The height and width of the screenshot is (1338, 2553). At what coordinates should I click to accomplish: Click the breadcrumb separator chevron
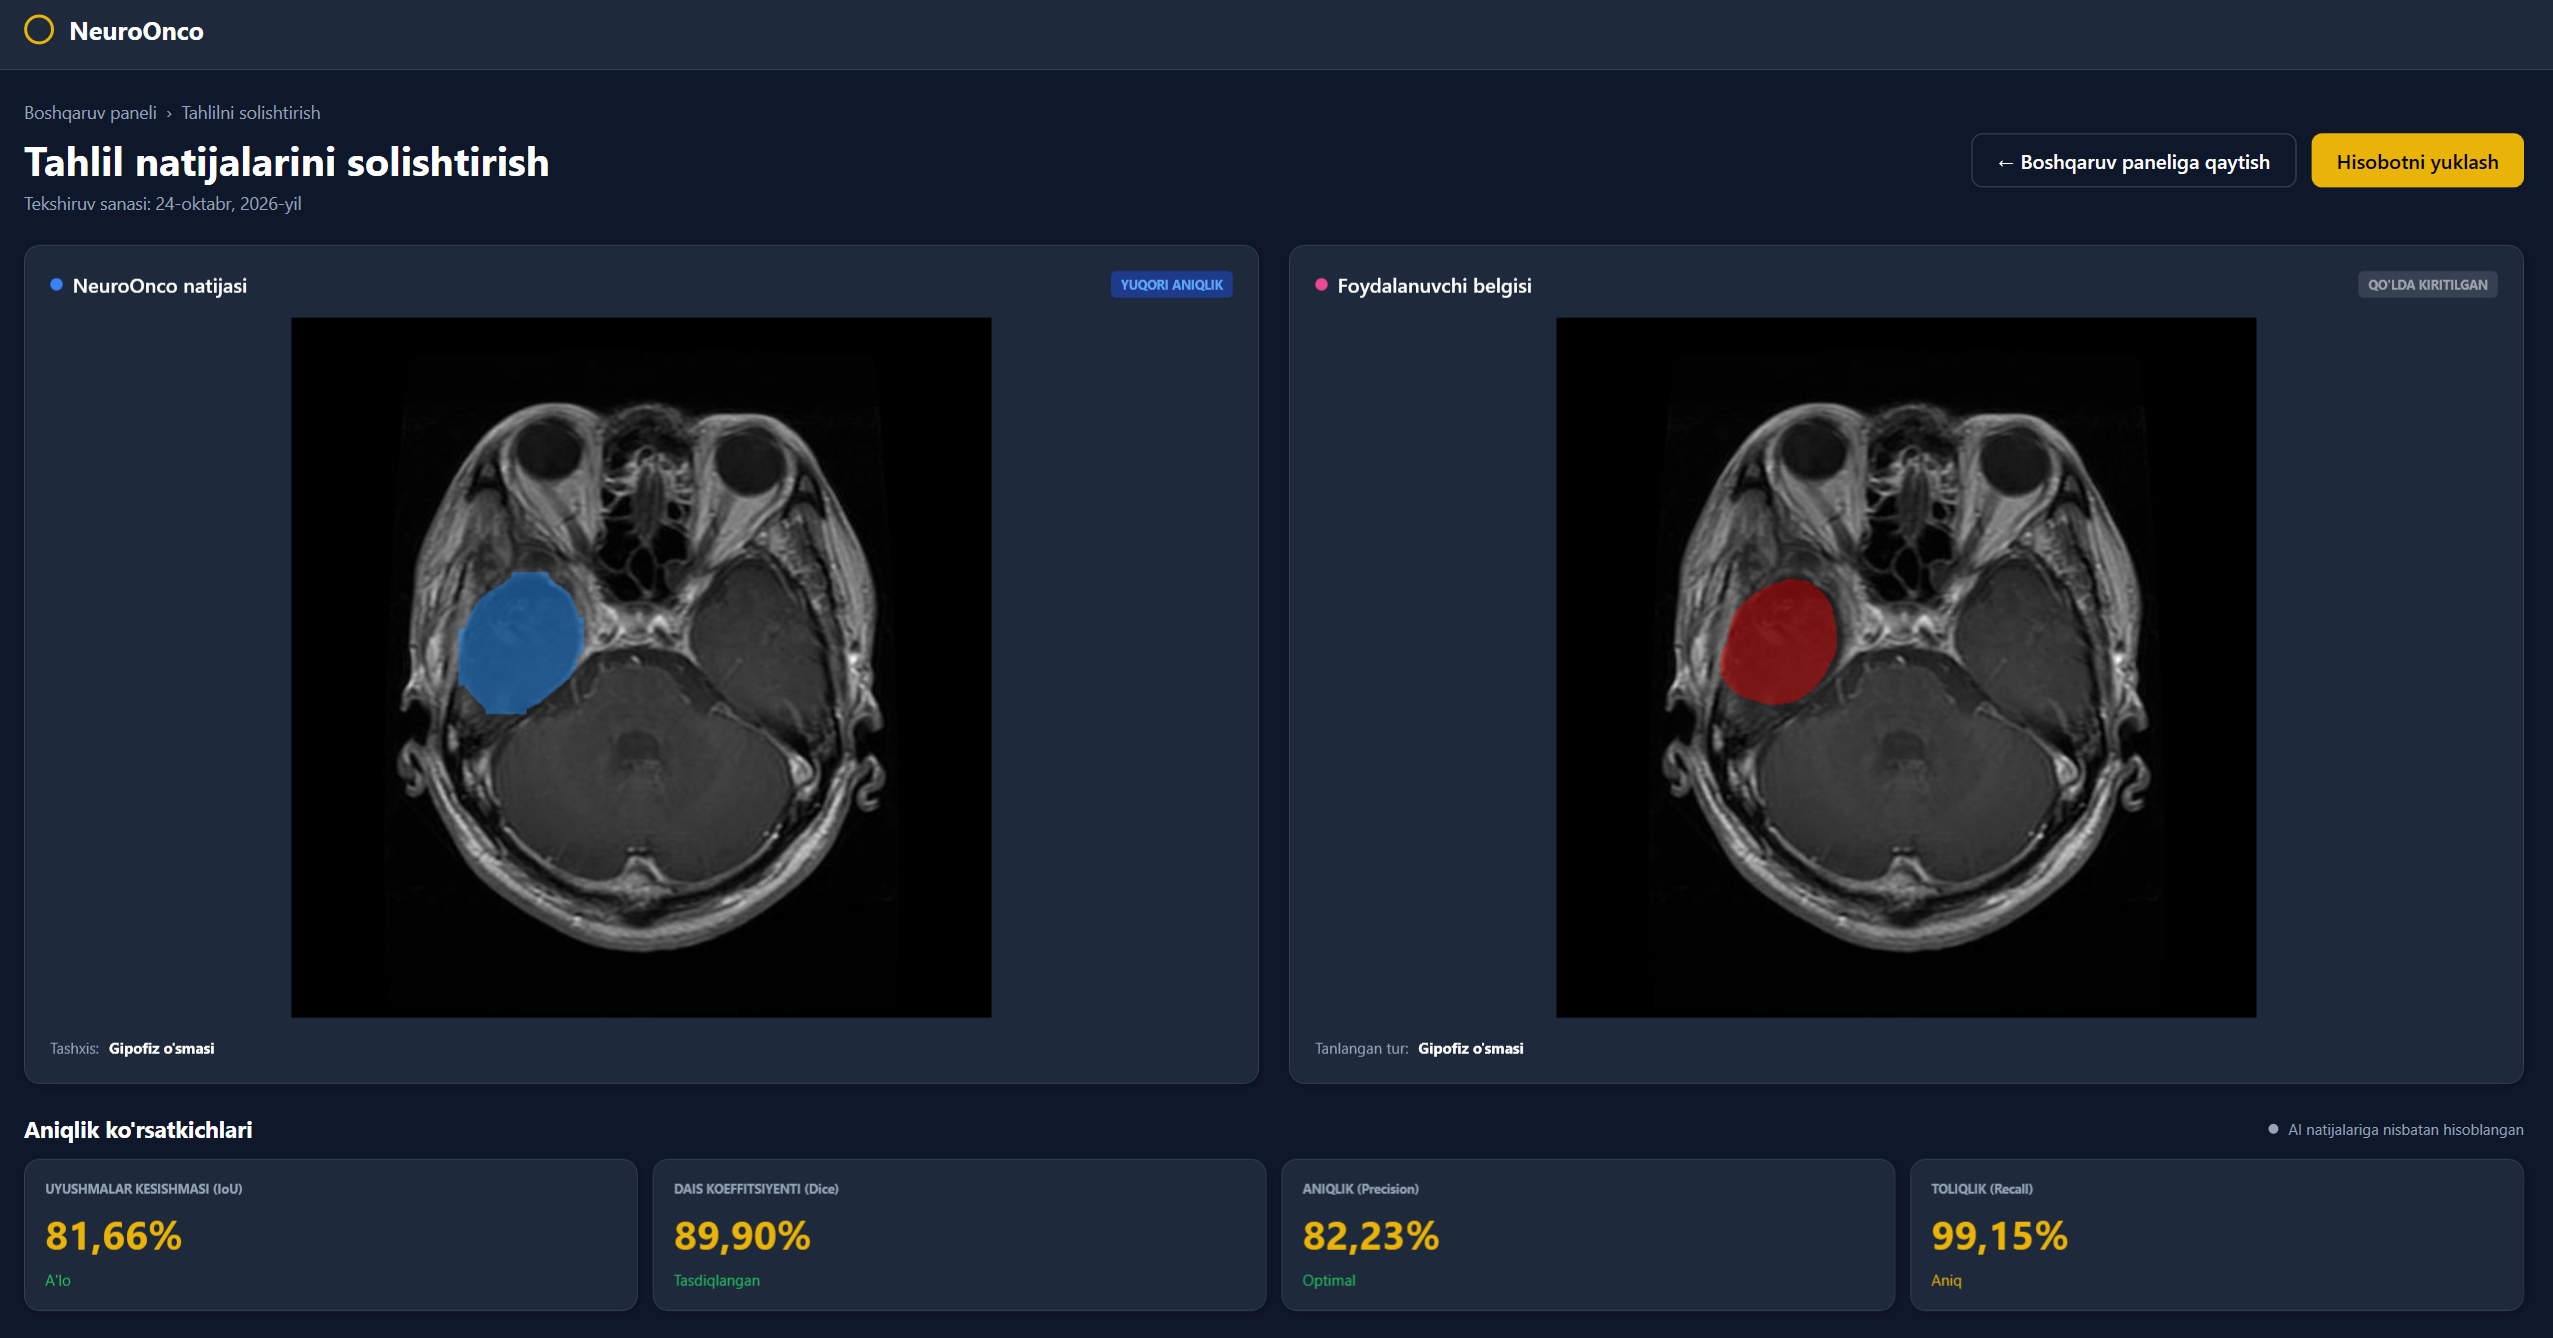pyautogui.click(x=168, y=112)
